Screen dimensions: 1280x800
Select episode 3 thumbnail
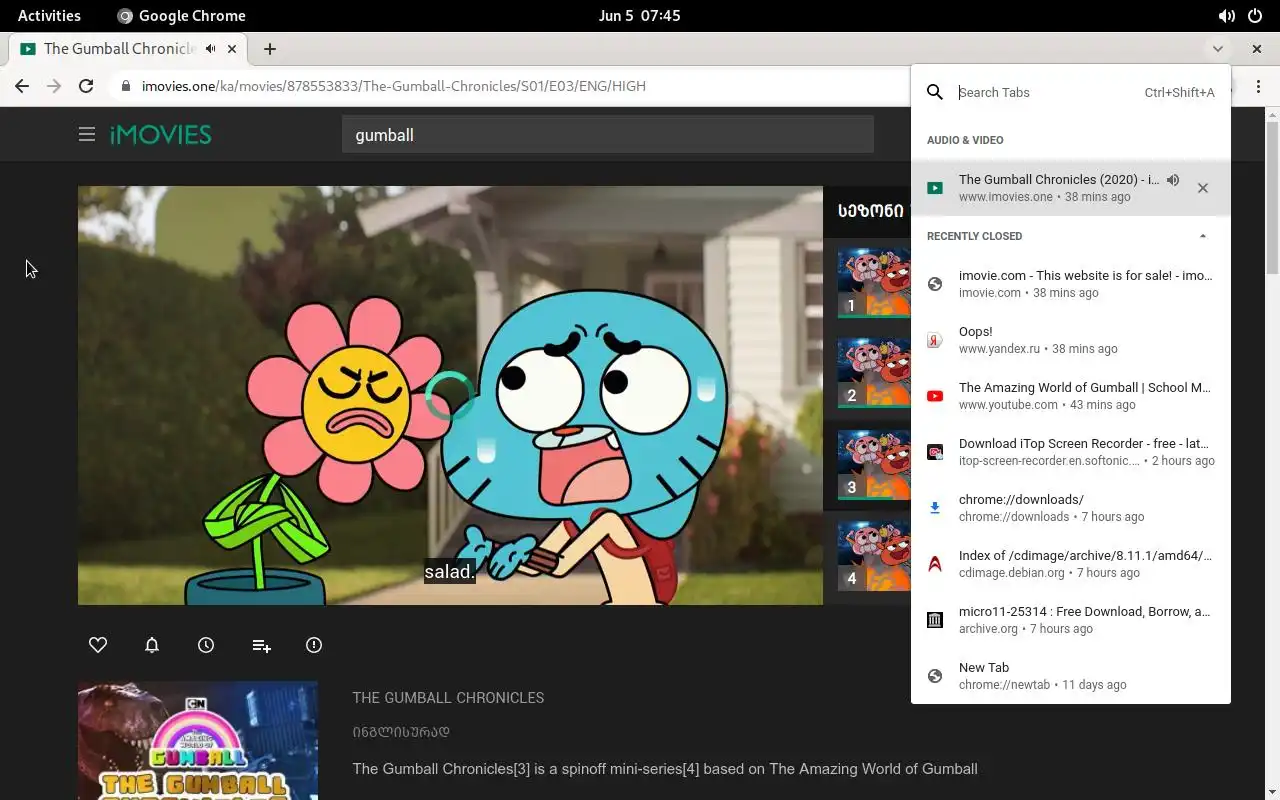tap(874, 465)
